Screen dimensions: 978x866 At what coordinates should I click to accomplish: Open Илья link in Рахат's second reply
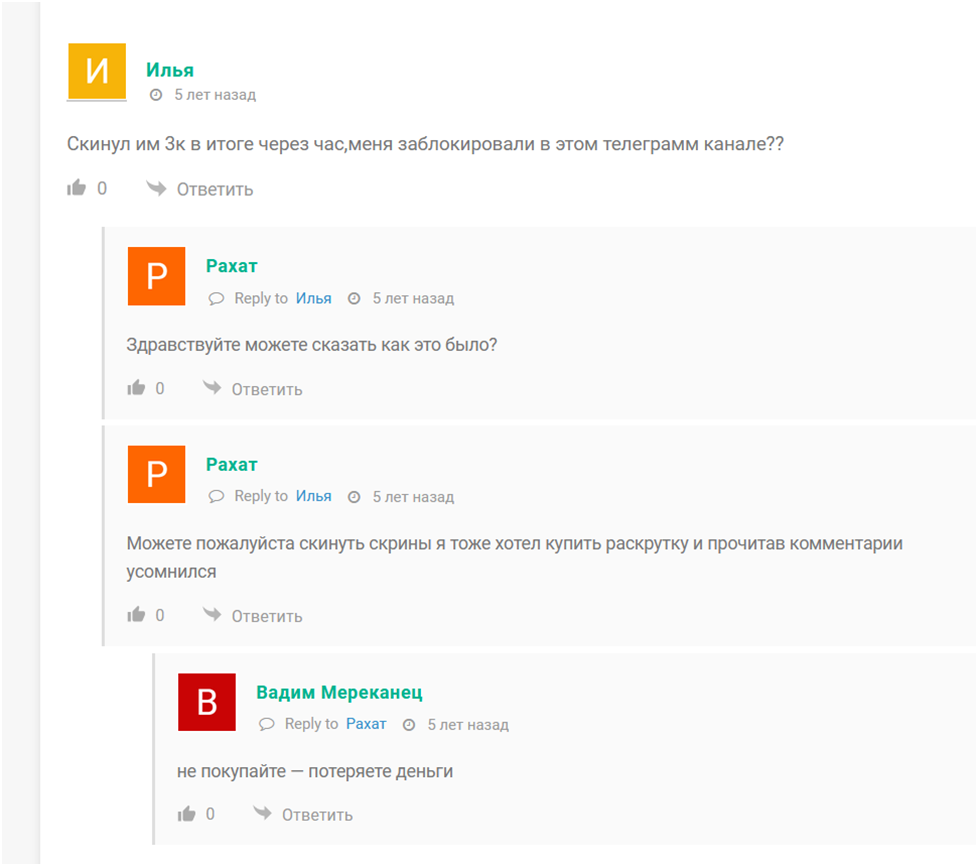pos(313,496)
